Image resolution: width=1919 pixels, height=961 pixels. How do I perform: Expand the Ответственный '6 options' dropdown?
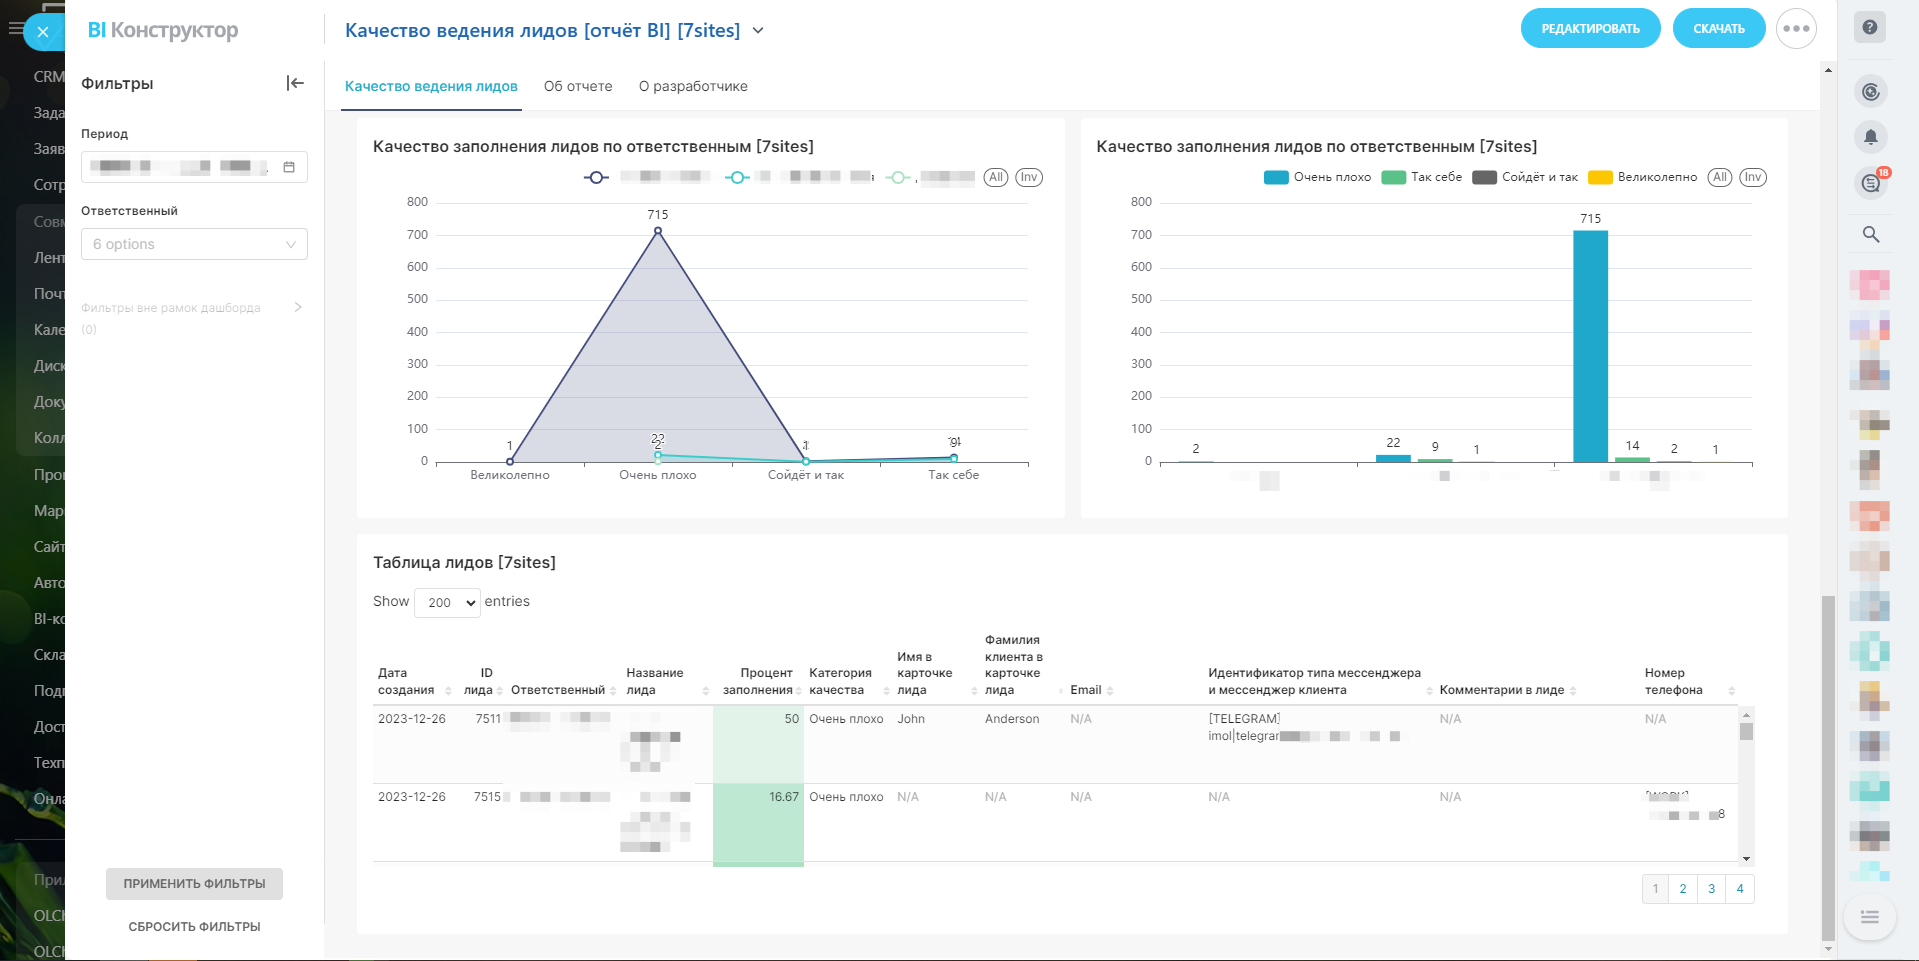194,244
